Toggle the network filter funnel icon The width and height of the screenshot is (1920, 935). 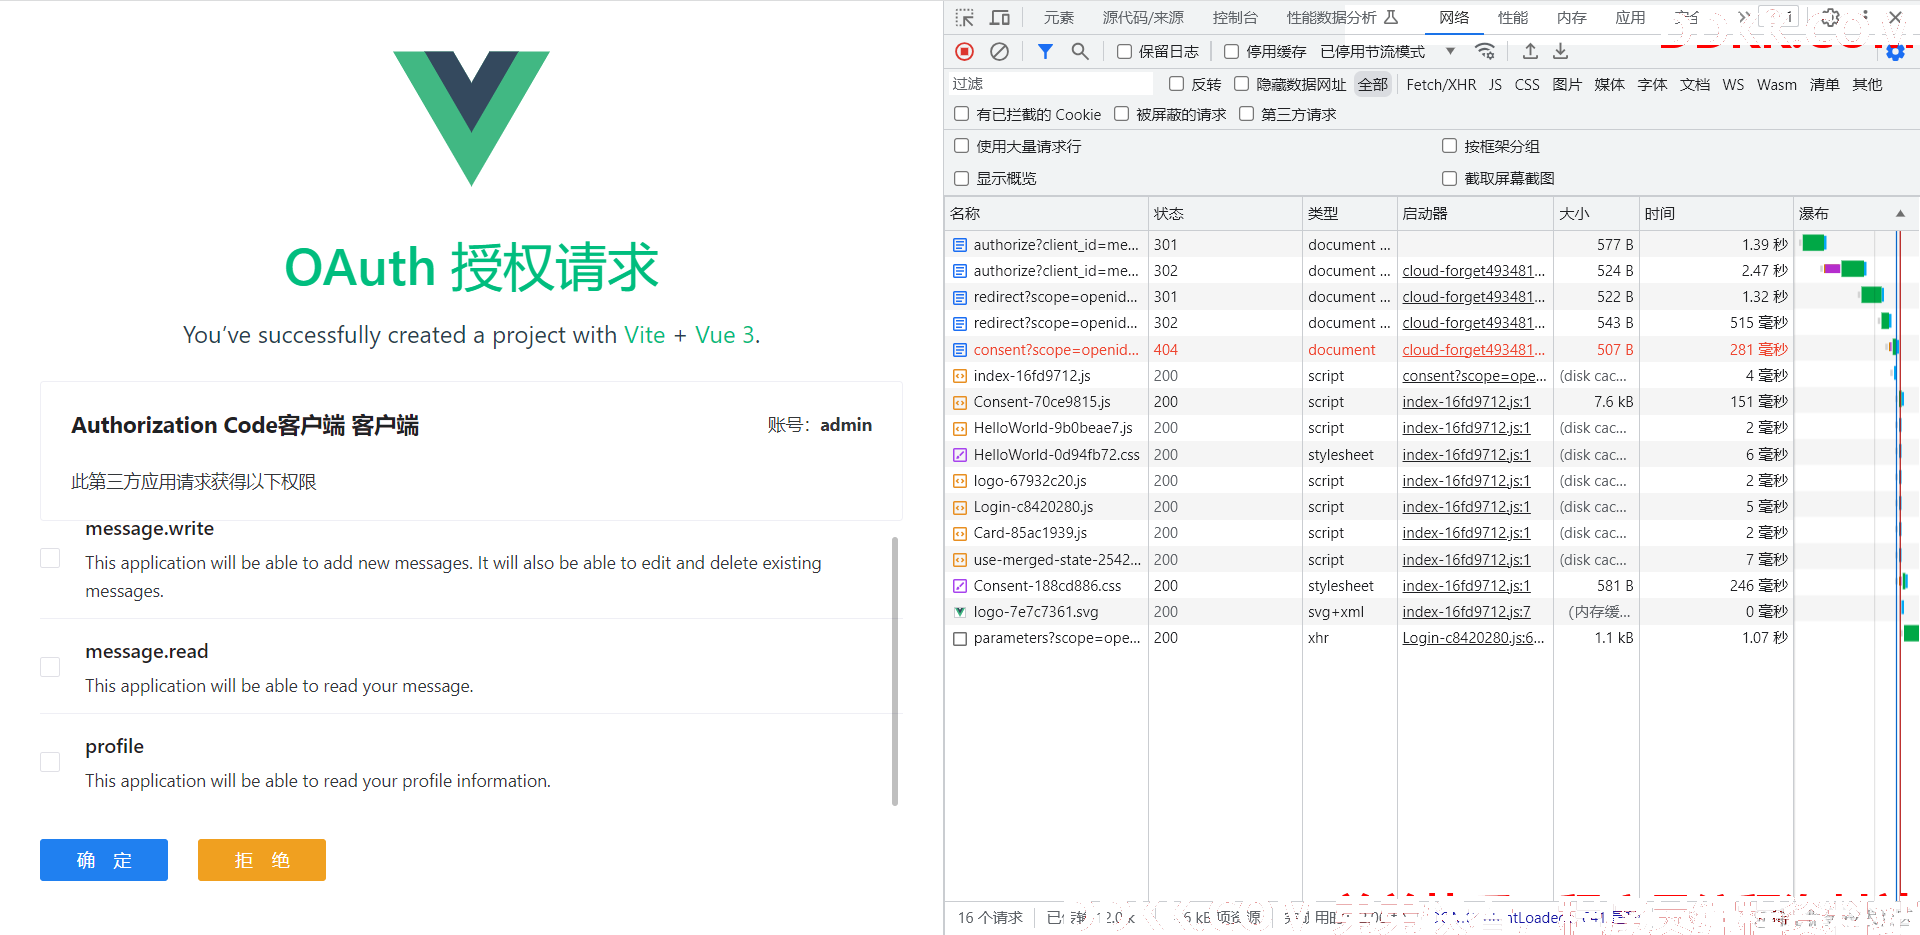point(1045,51)
